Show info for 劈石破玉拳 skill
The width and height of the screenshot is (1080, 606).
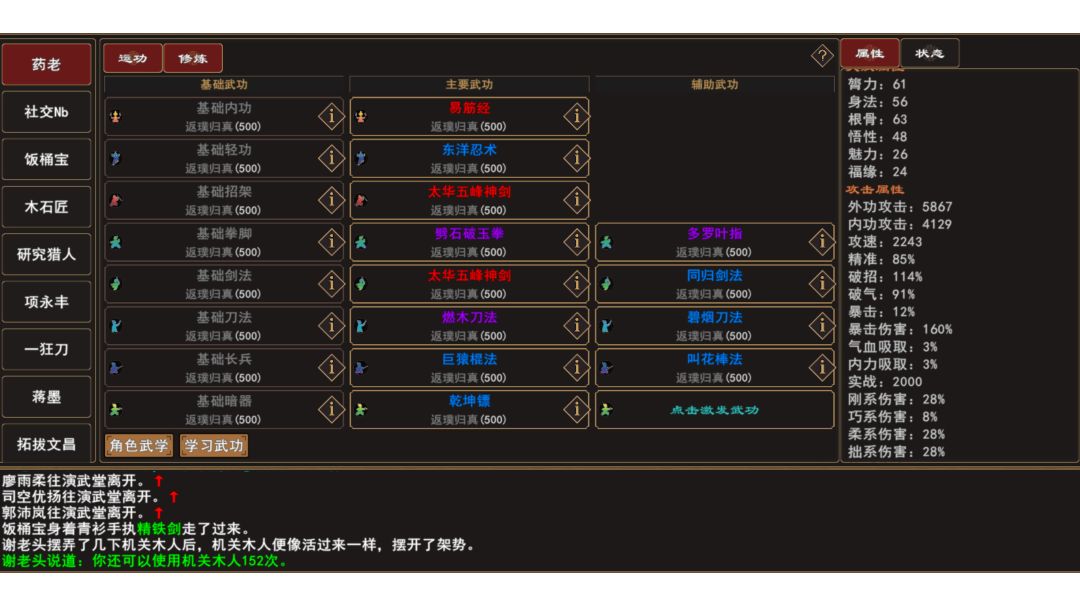(576, 242)
